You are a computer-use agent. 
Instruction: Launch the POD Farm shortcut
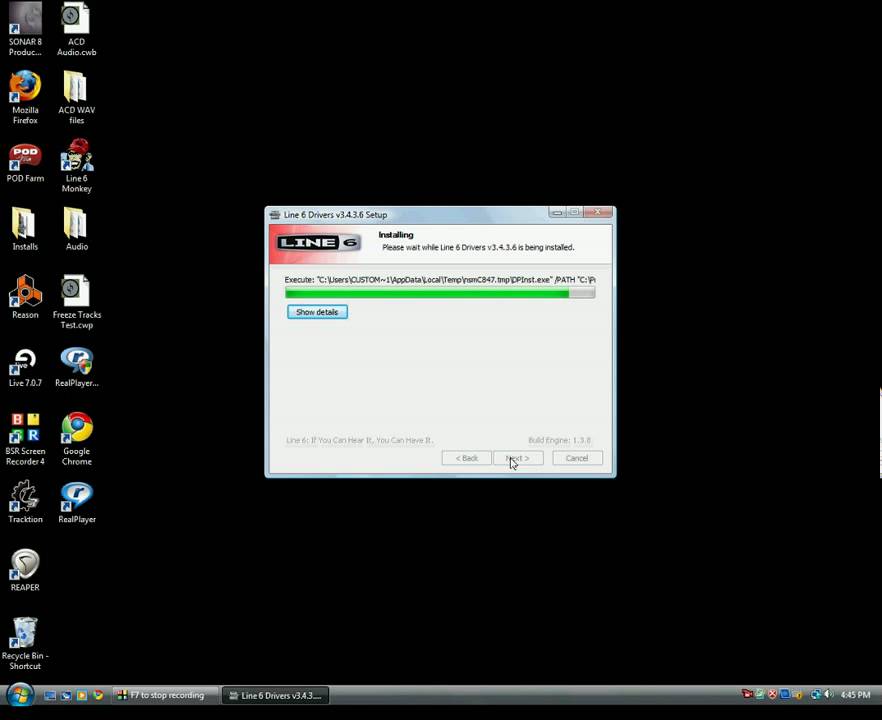click(x=25, y=163)
